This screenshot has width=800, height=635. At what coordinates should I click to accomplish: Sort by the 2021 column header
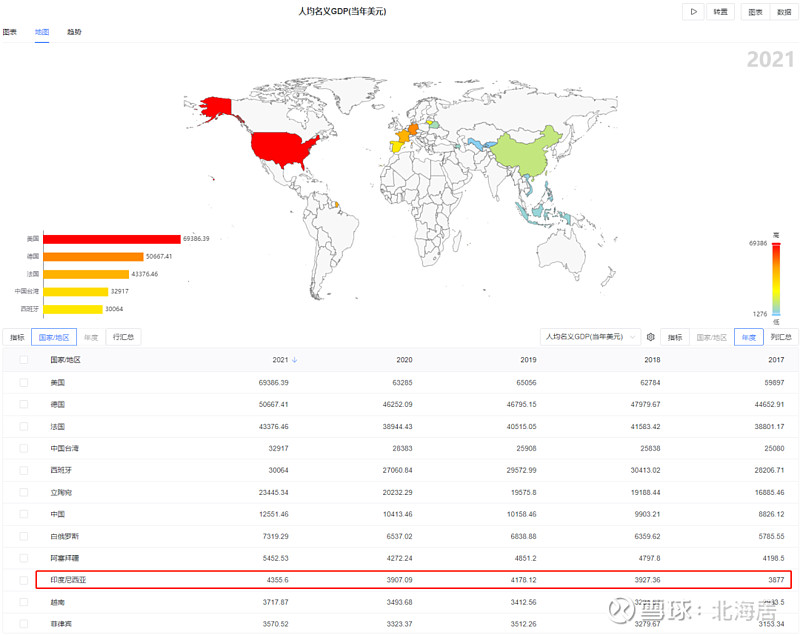click(280, 360)
